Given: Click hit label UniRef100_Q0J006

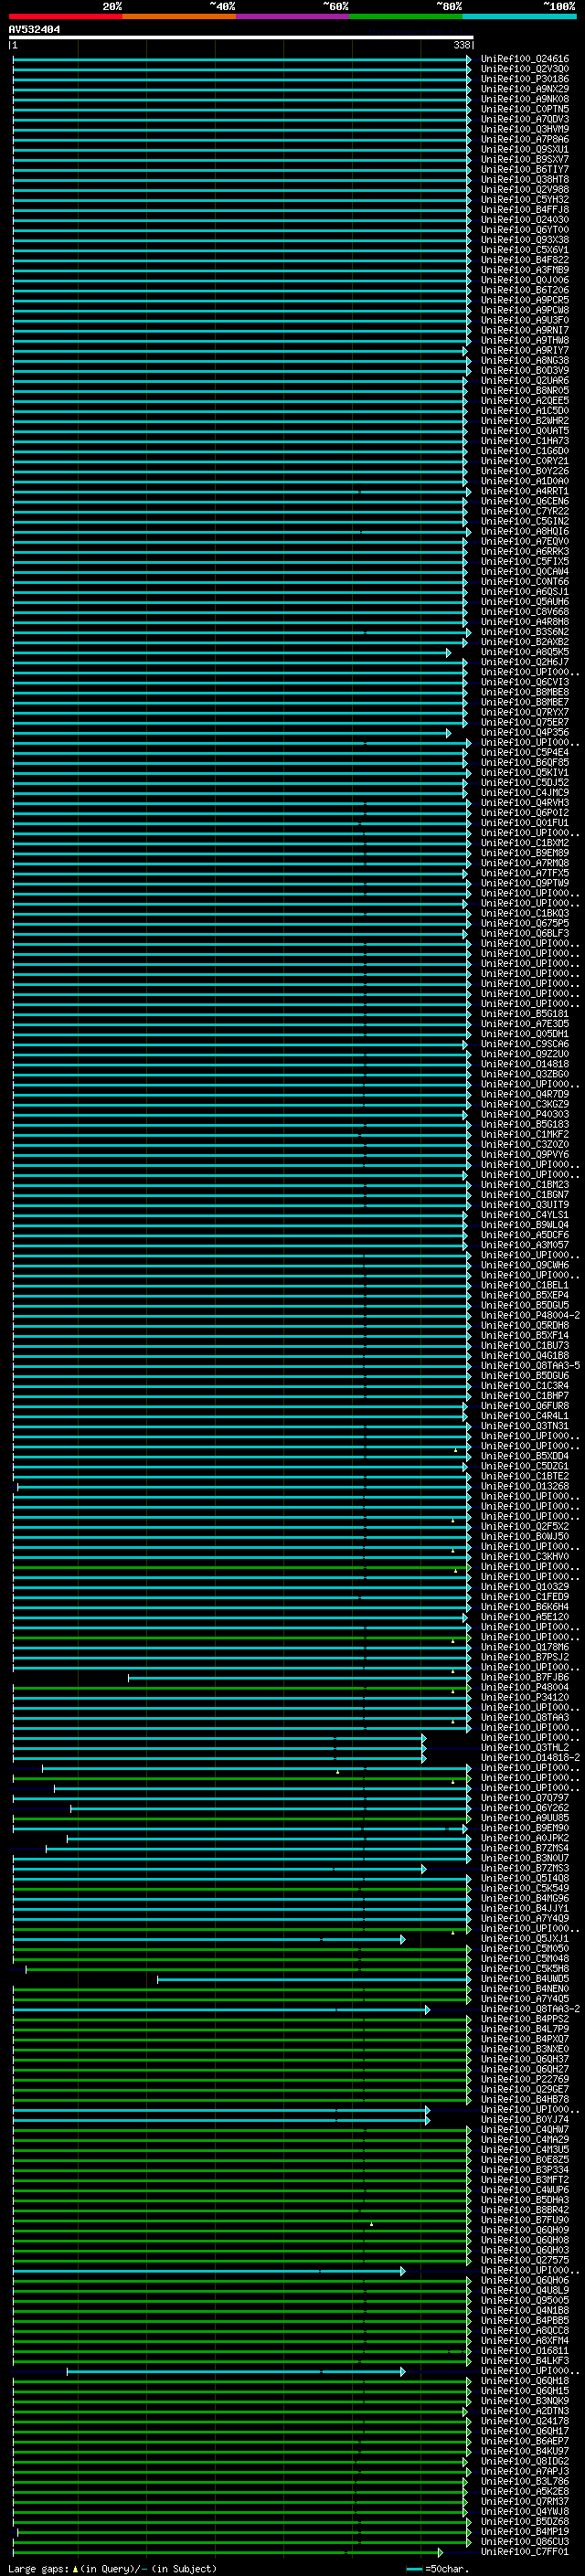Looking at the screenshot, I should pos(525,280).
